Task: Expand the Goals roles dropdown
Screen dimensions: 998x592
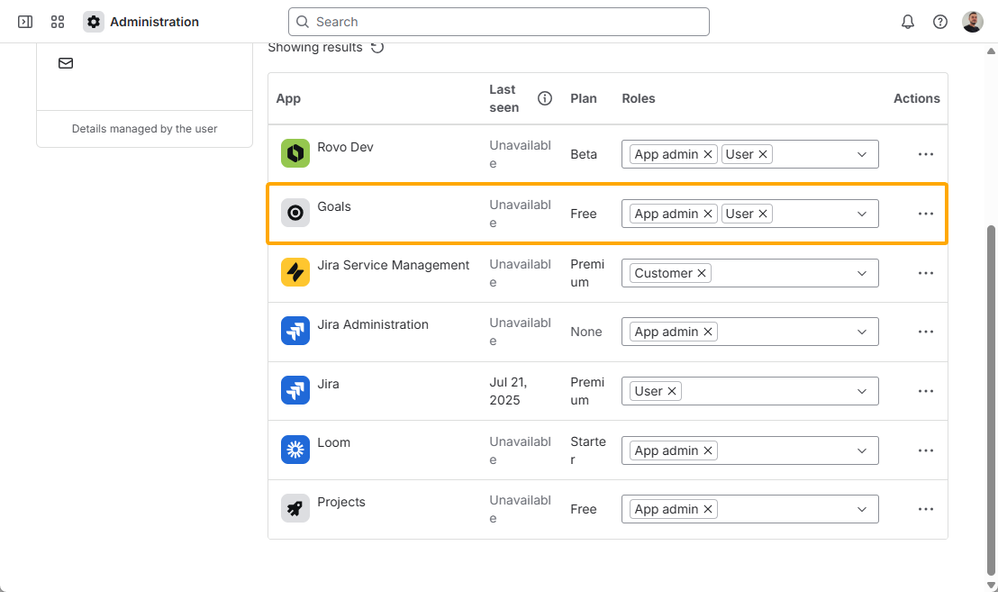Action: [862, 214]
